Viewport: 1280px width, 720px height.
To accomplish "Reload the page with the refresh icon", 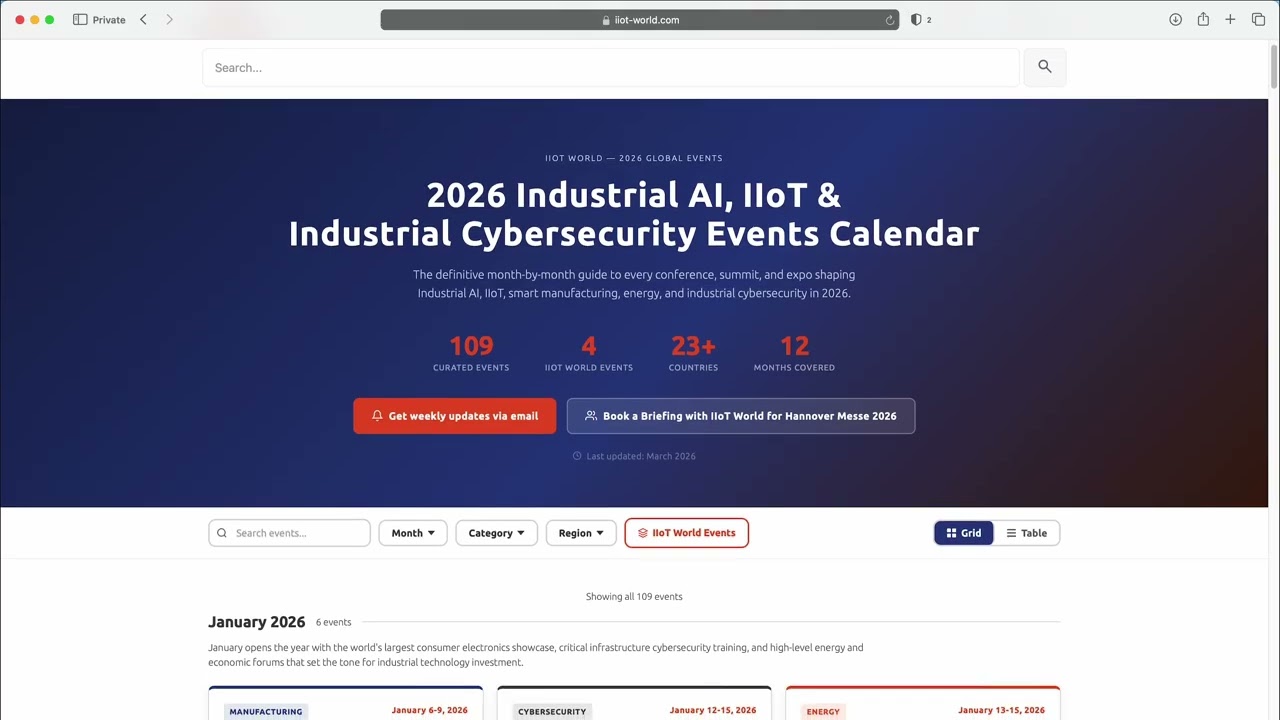I will coord(889,20).
